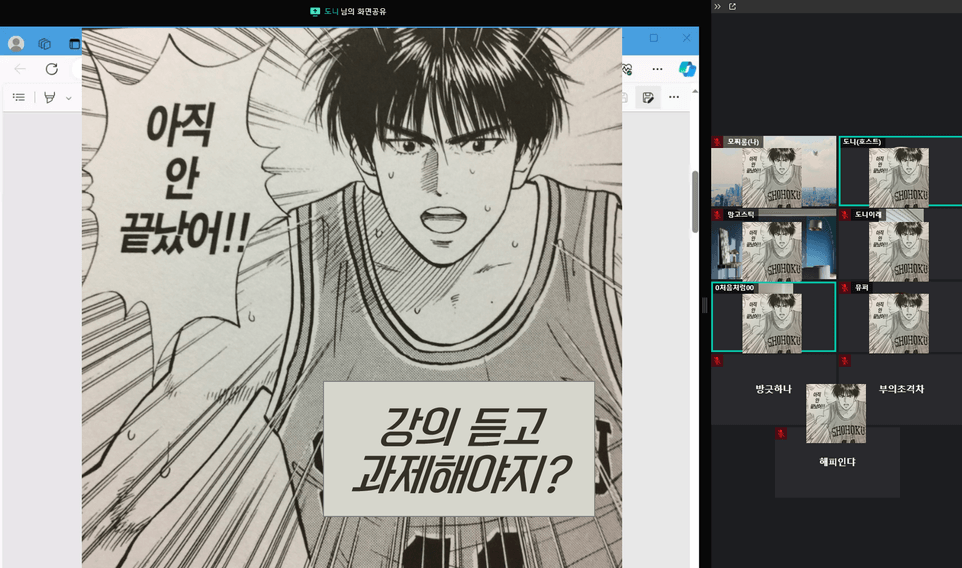Click muted mic icon of 오찌롱(나)

coord(717,142)
